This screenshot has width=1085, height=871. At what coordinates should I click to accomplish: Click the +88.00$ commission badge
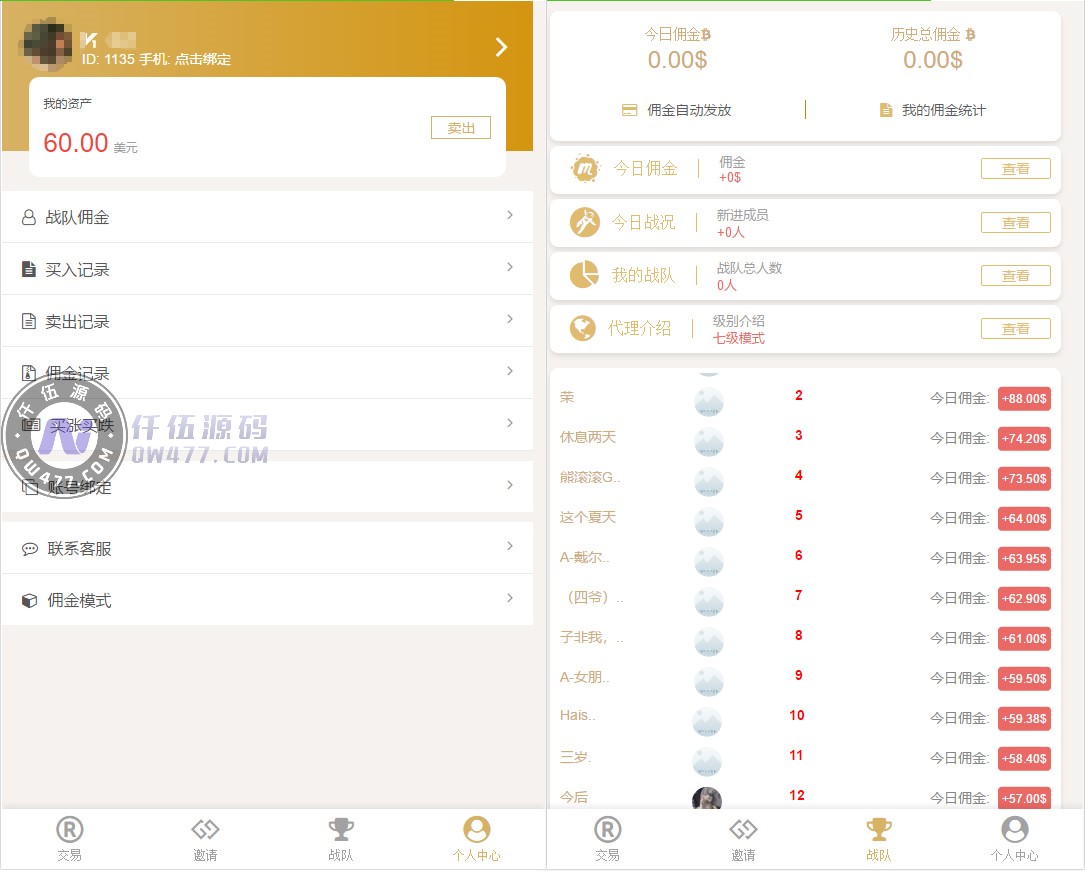point(1024,398)
